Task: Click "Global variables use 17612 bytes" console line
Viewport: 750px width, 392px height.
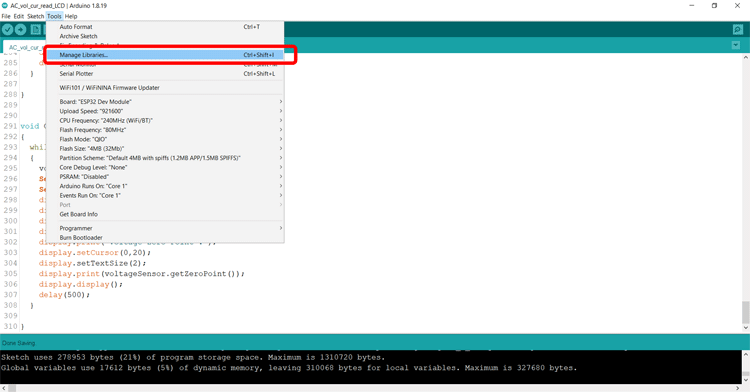Action: (289, 368)
